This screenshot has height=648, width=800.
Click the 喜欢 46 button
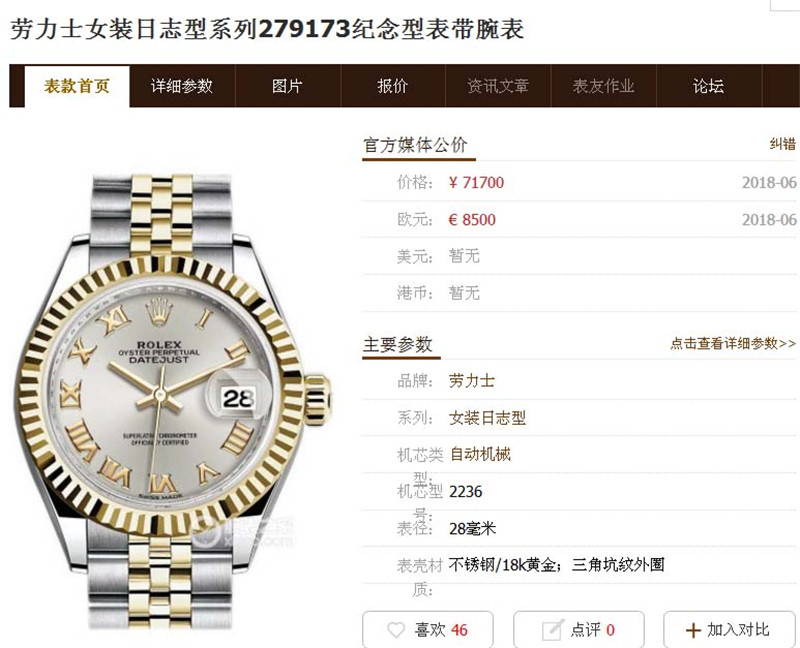point(428,630)
